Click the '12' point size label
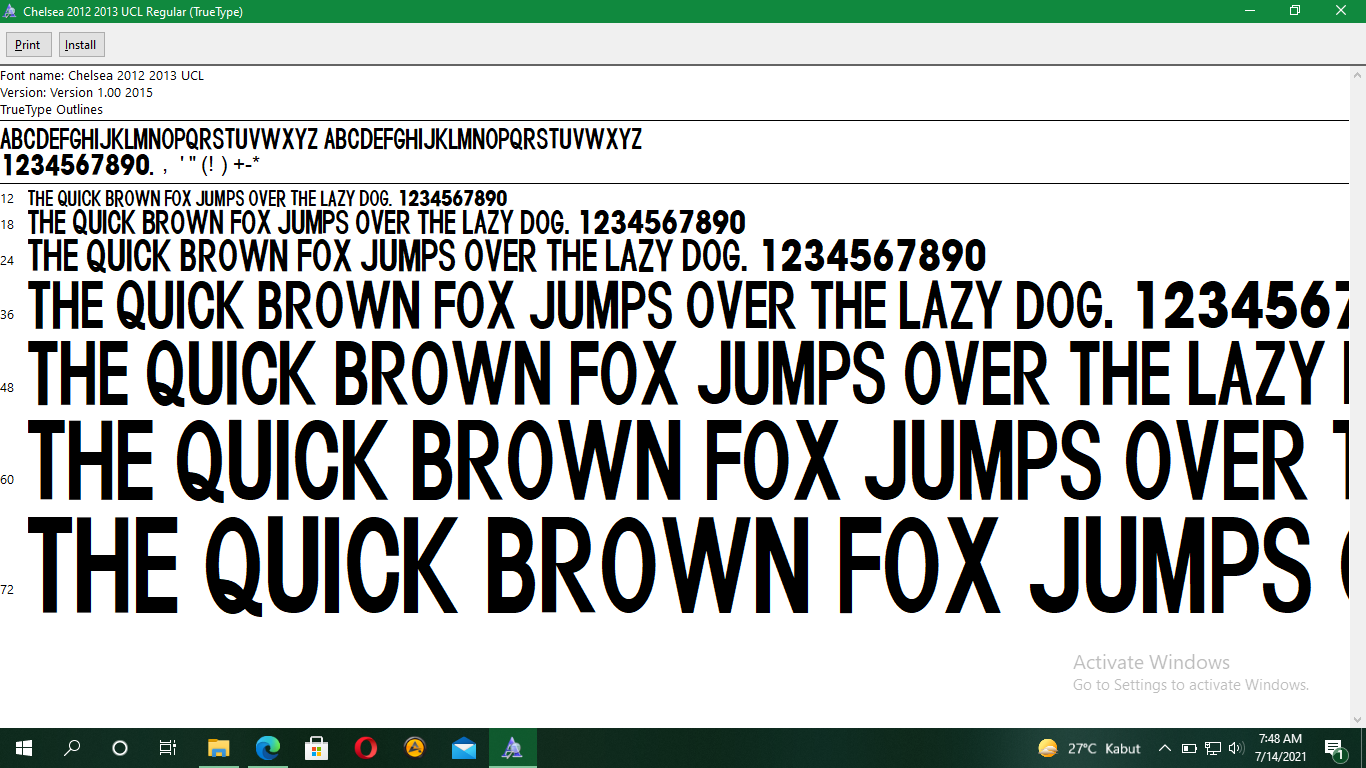Viewport: 1366px width, 768px height. (x=7, y=199)
